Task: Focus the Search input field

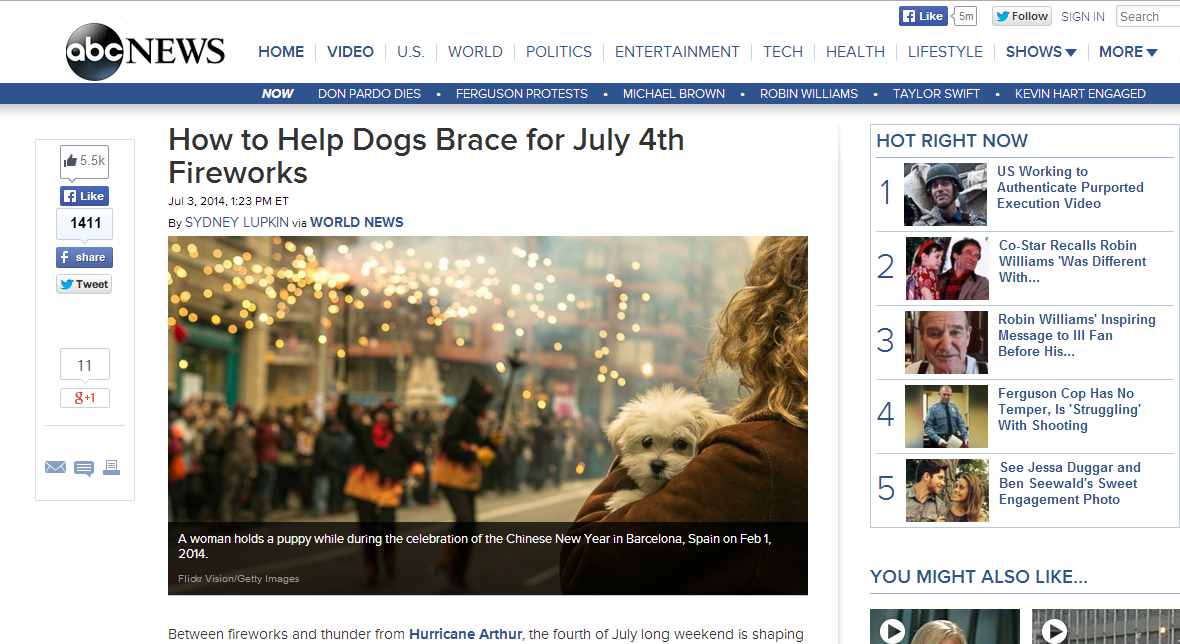Action: (x=1148, y=17)
